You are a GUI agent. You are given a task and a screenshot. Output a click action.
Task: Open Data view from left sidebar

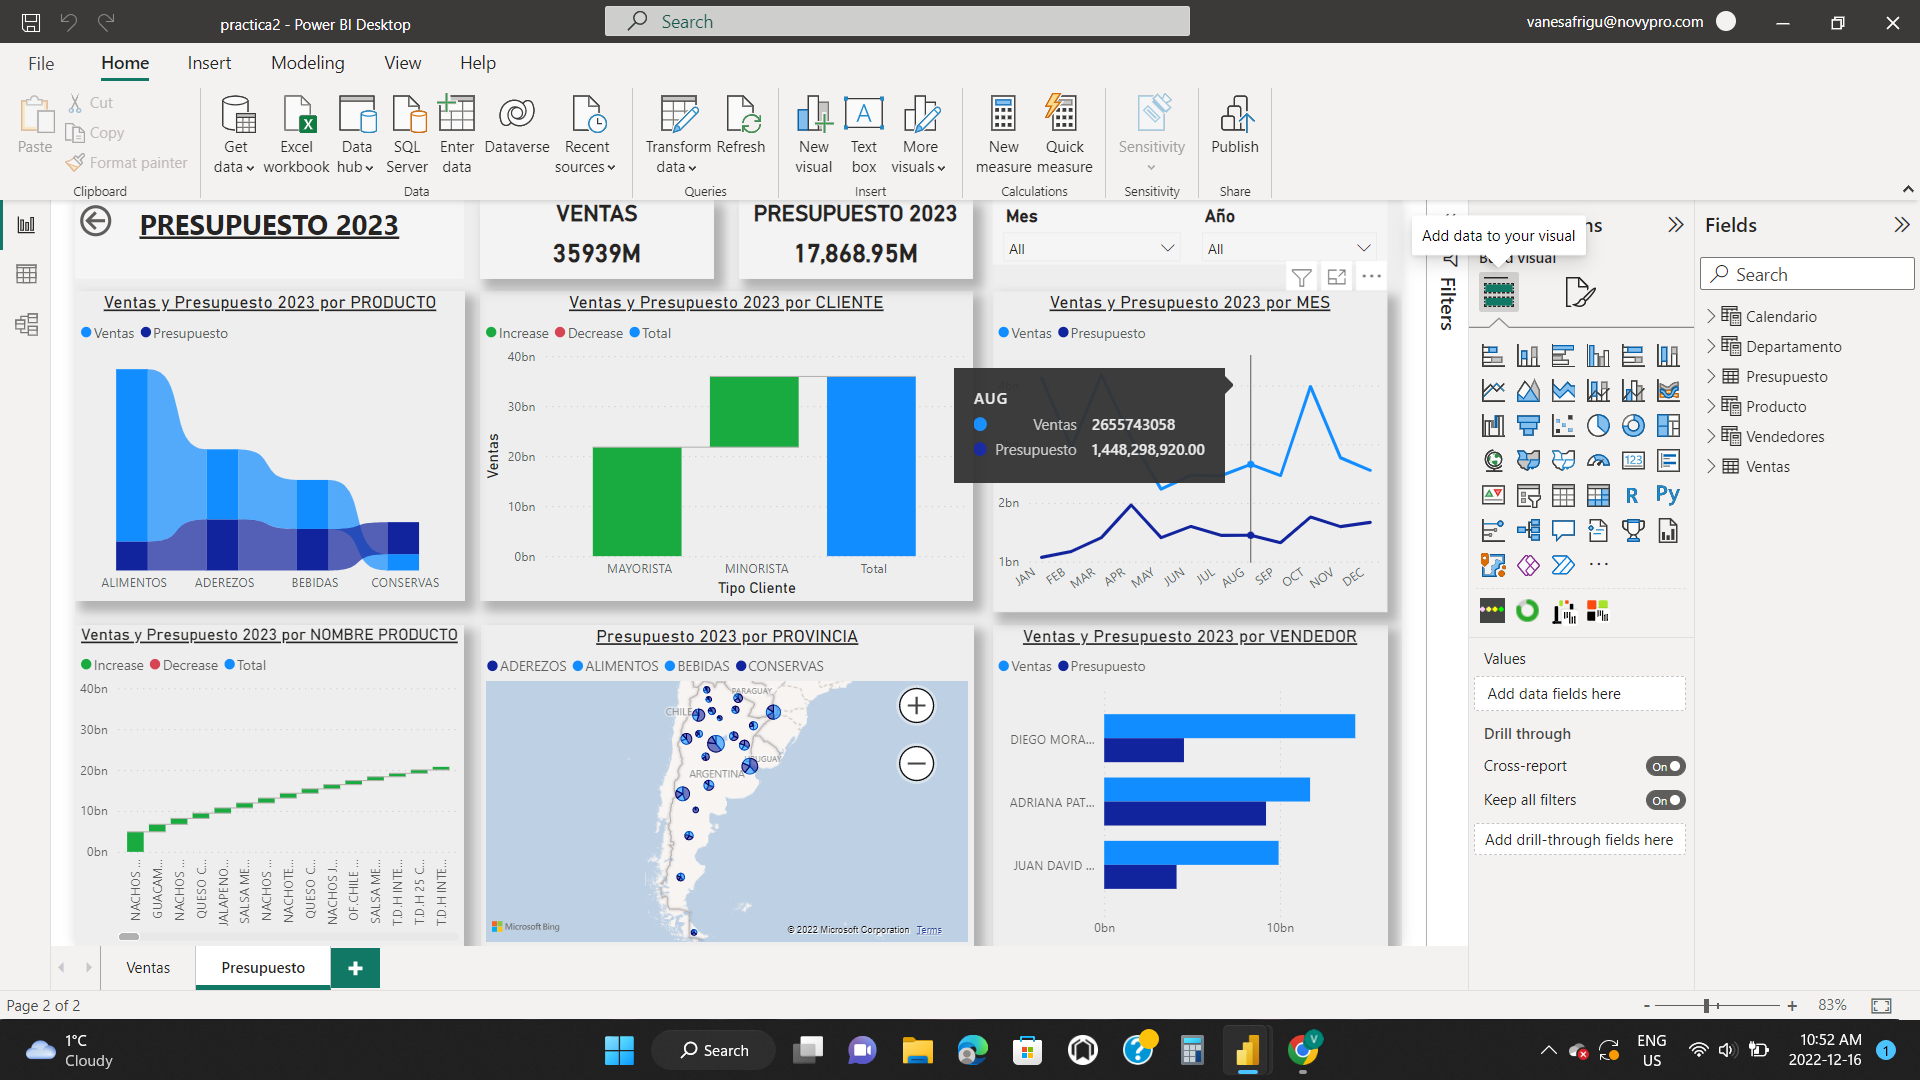point(27,274)
